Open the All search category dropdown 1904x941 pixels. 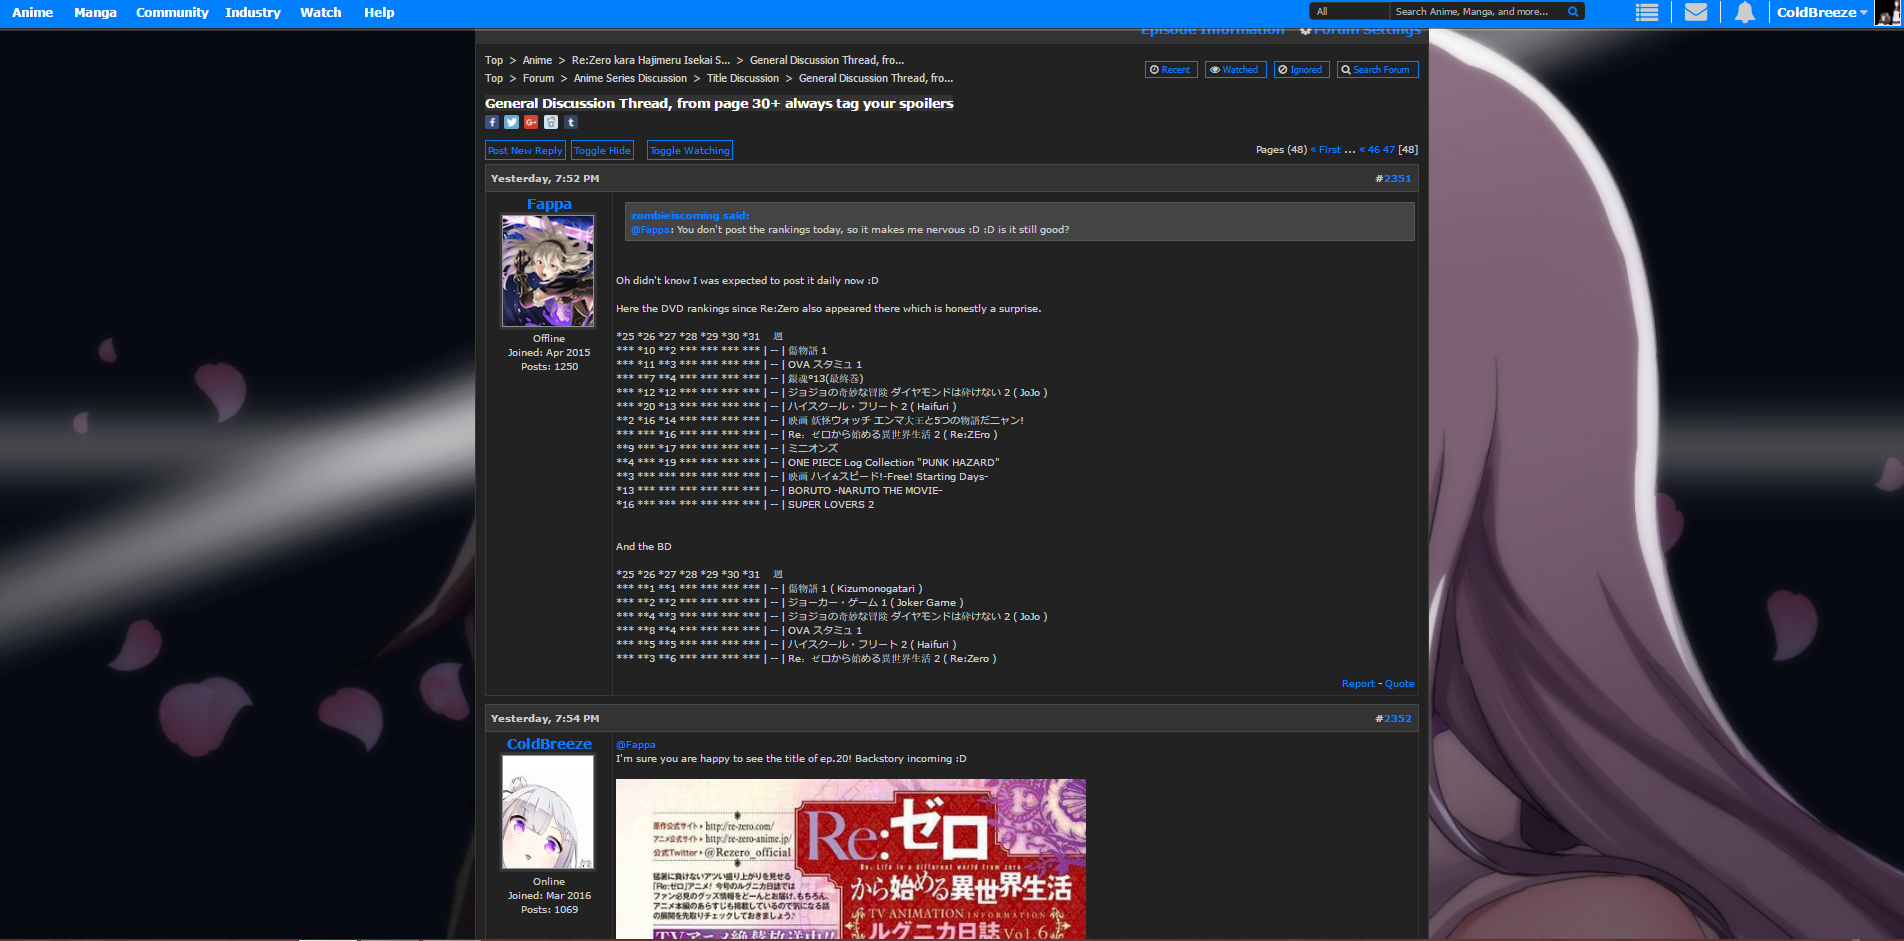coord(1349,12)
